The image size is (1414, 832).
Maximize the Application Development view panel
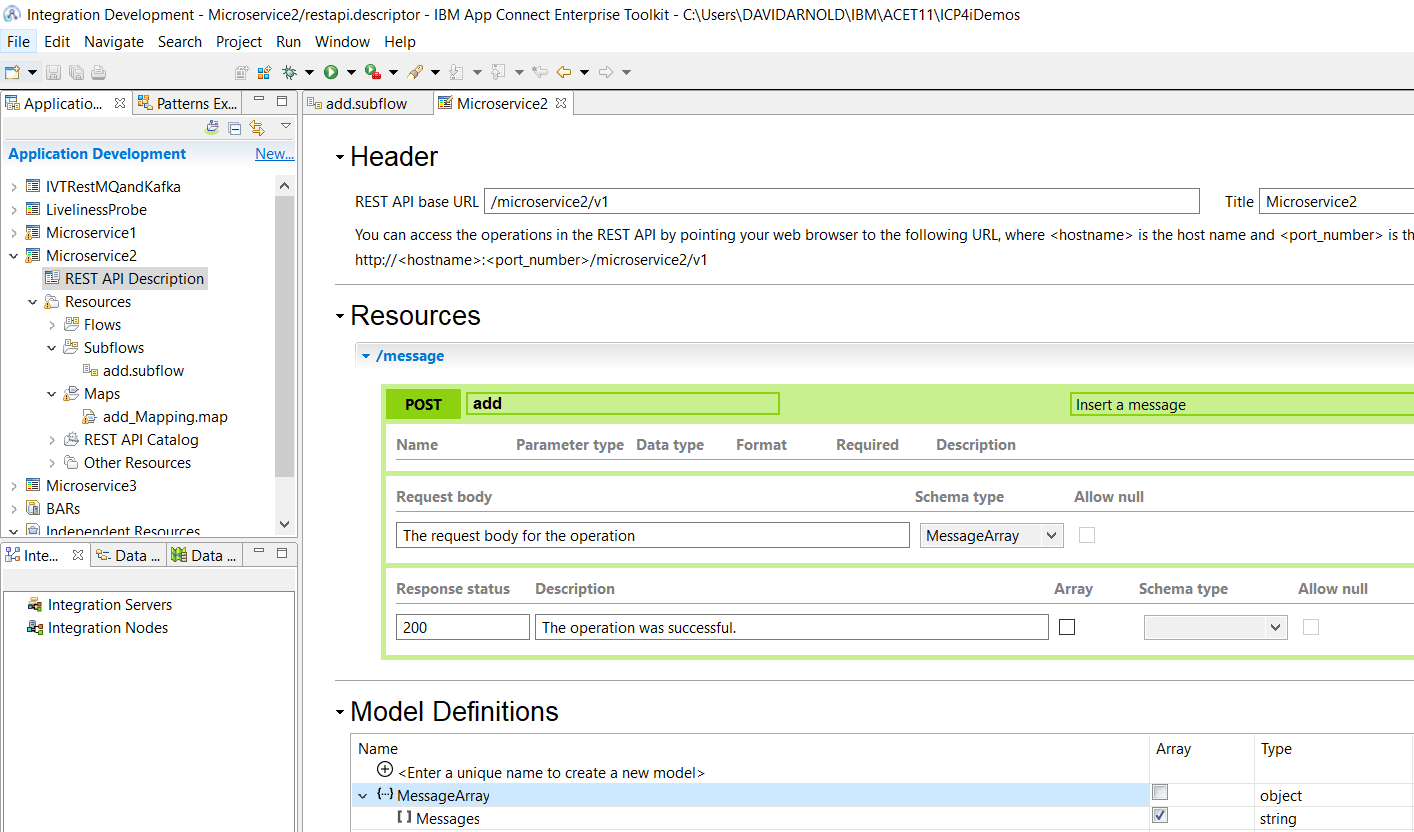click(282, 101)
